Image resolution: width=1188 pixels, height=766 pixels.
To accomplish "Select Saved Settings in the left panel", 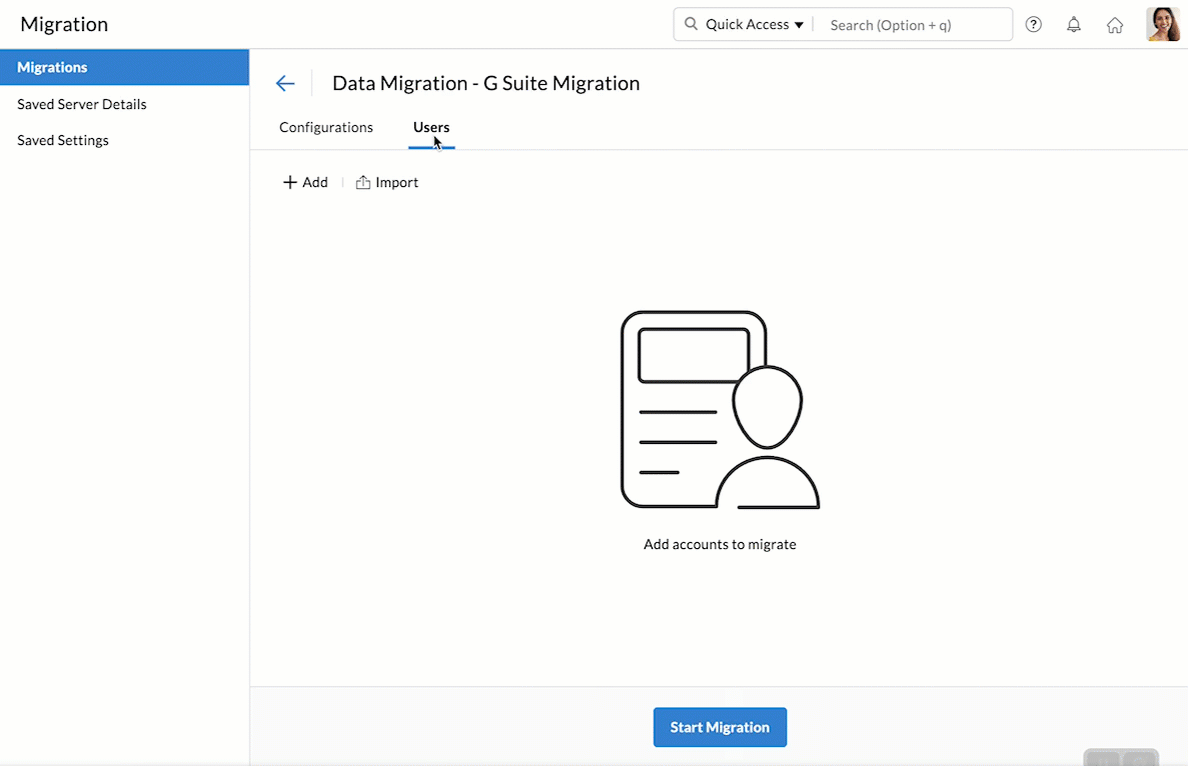I will (x=62, y=140).
